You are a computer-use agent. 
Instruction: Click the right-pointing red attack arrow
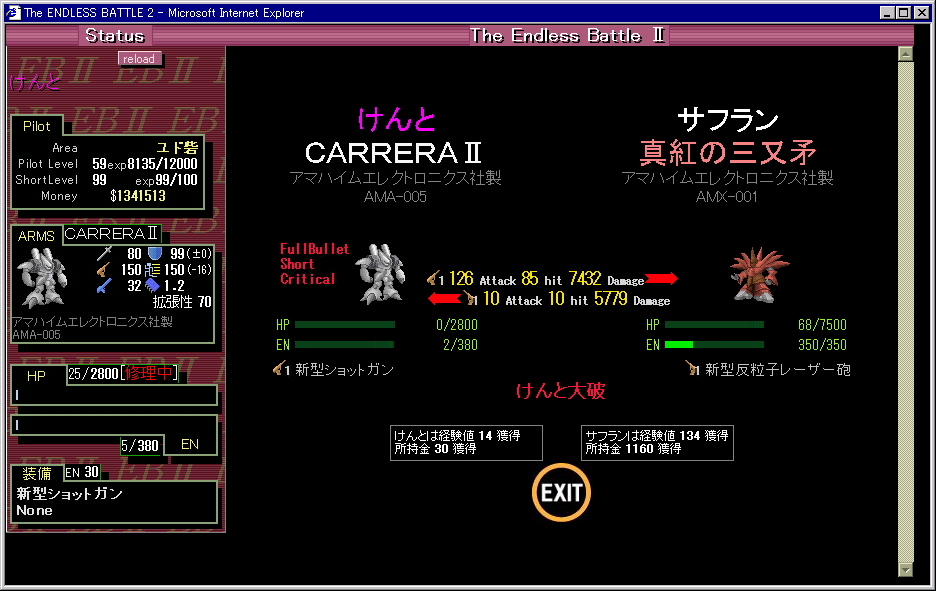[x=662, y=279]
